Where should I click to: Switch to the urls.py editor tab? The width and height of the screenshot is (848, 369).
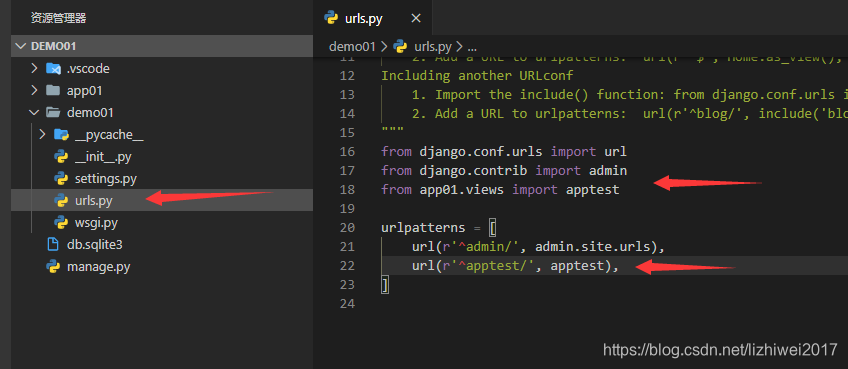373,18
